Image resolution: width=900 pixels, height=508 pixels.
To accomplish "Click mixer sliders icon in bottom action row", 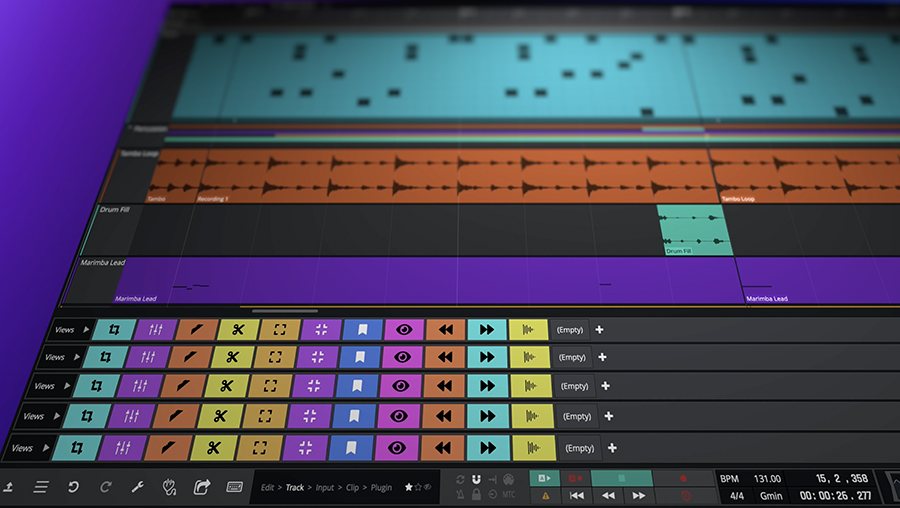I will coord(122,448).
